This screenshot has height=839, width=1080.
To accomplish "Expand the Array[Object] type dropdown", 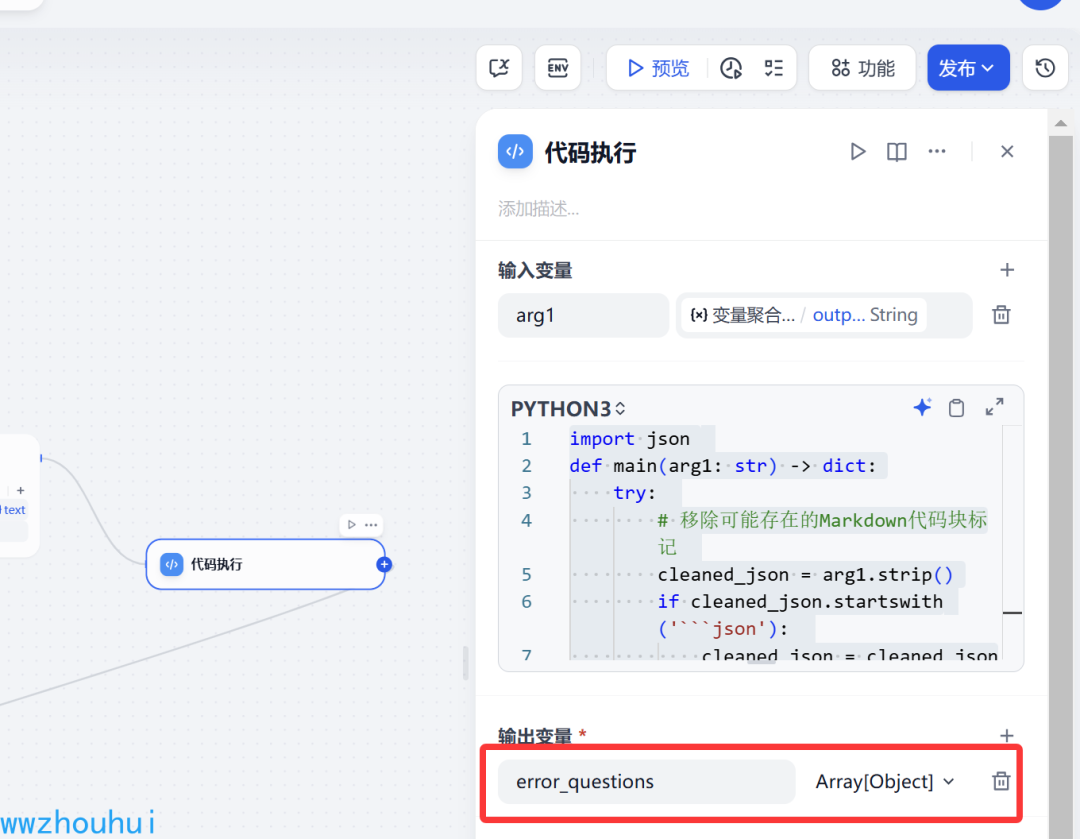I will pyautogui.click(x=885, y=781).
